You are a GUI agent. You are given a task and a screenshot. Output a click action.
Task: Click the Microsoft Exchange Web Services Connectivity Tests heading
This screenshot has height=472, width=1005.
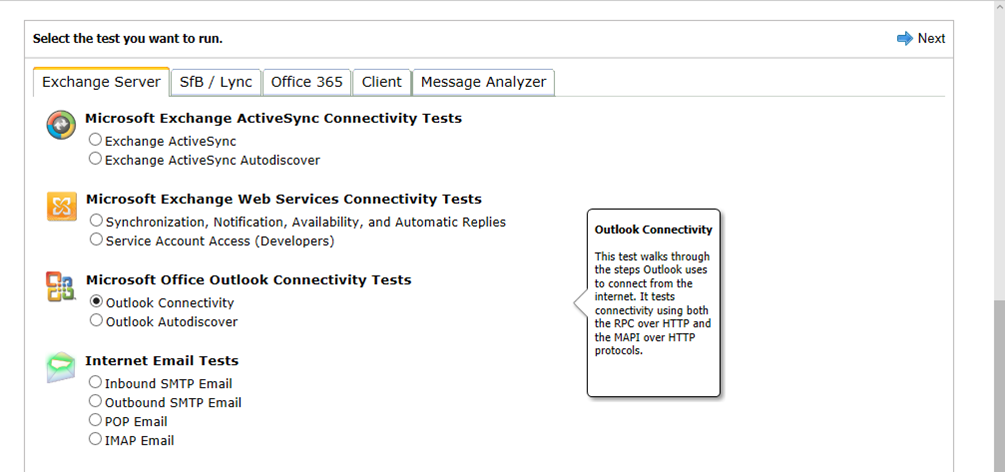(284, 199)
